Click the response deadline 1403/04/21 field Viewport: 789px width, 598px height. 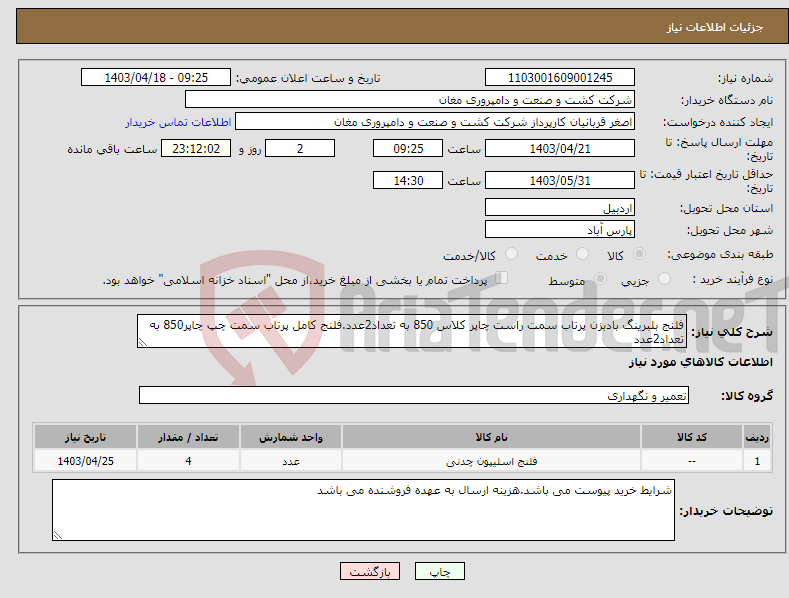coord(560,148)
